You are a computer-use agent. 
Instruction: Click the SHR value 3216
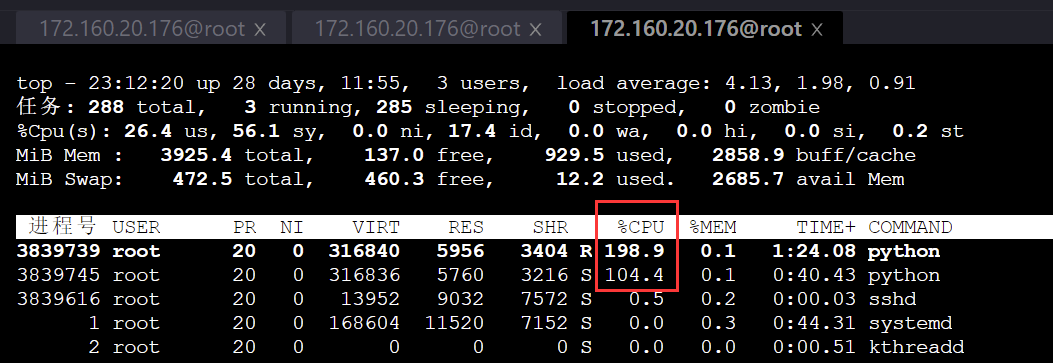pyautogui.click(x=544, y=276)
